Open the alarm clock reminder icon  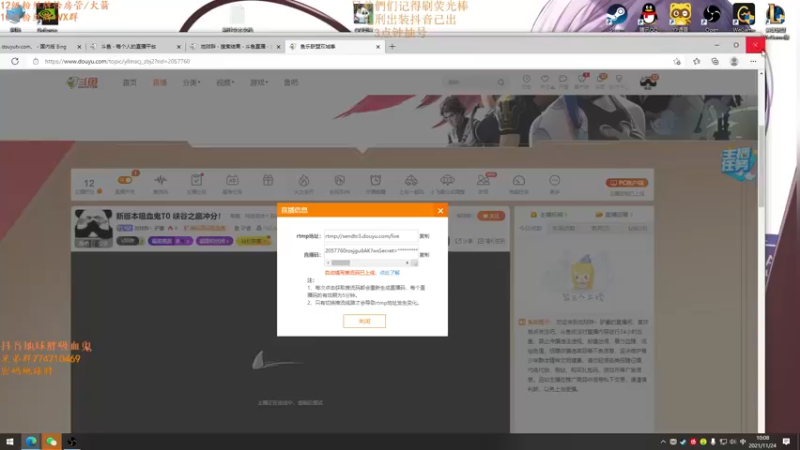coord(376,180)
